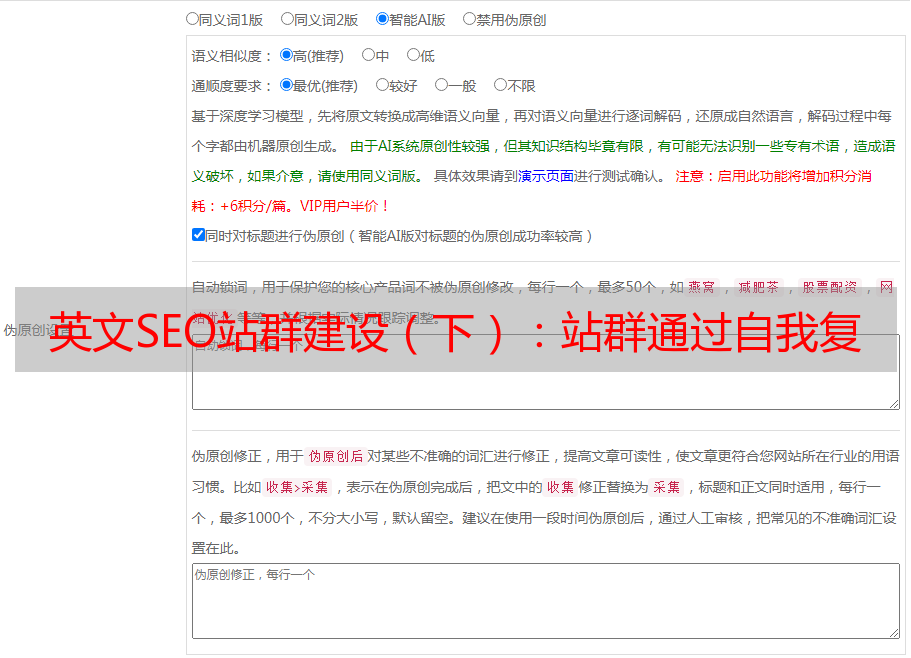Click the red VIP用户半价 notice text
The height and width of the screenshot is (658, 911).
[344, 206]
